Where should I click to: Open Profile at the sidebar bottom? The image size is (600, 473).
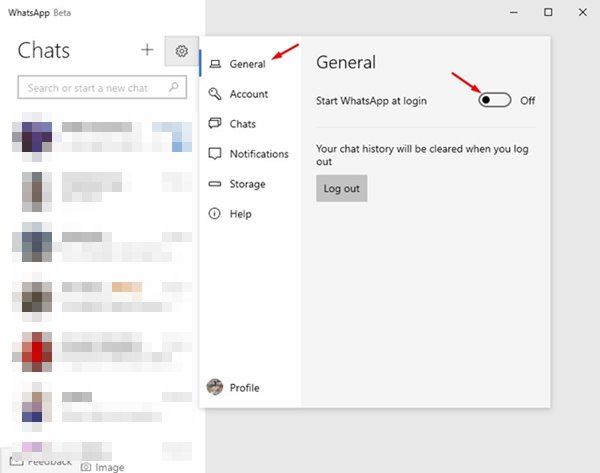[x=245, y=387]
